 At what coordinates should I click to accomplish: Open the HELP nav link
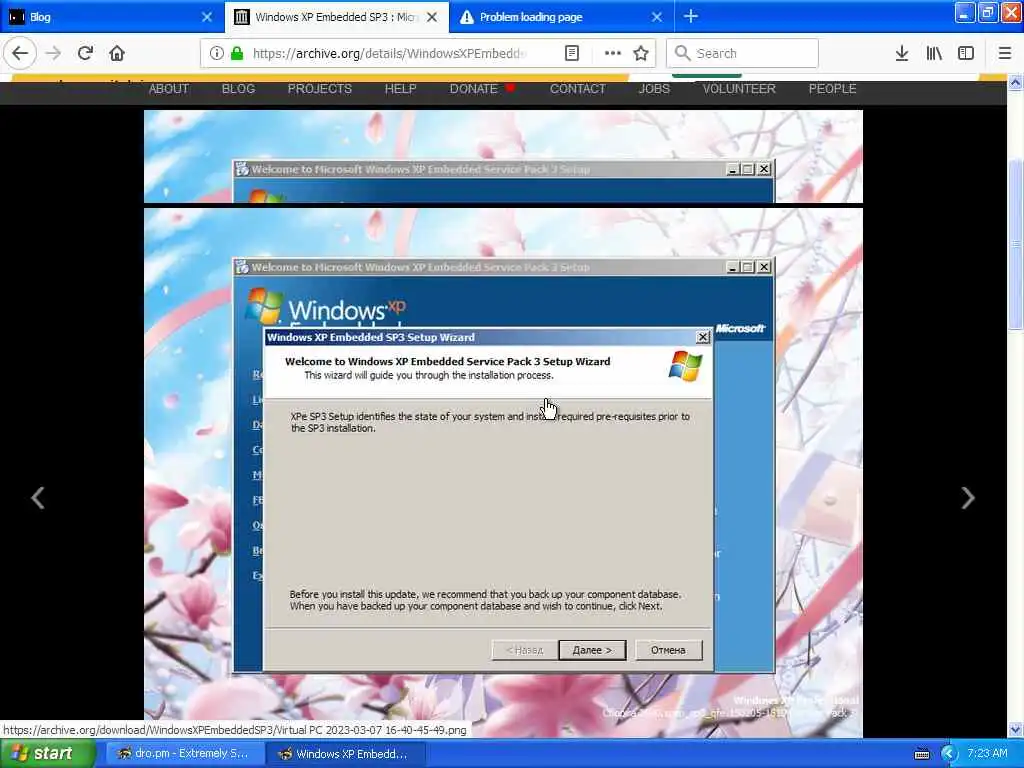(x=400, y=89)
